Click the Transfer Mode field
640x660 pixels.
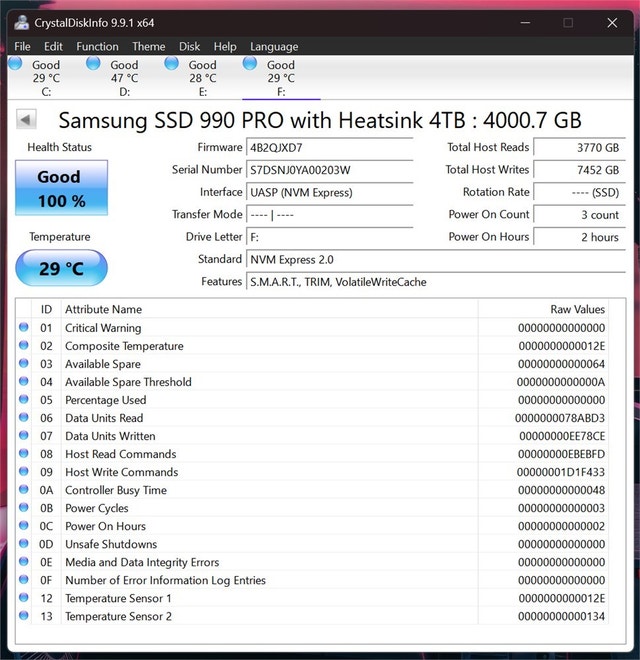[329, 215]
